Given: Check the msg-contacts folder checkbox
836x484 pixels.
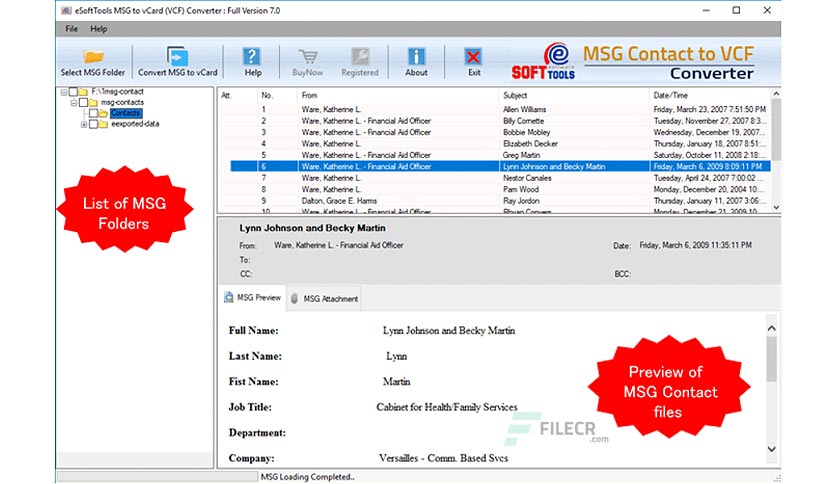Looking at the screenshot, I should pyautogui.click(x=83, y=102).
